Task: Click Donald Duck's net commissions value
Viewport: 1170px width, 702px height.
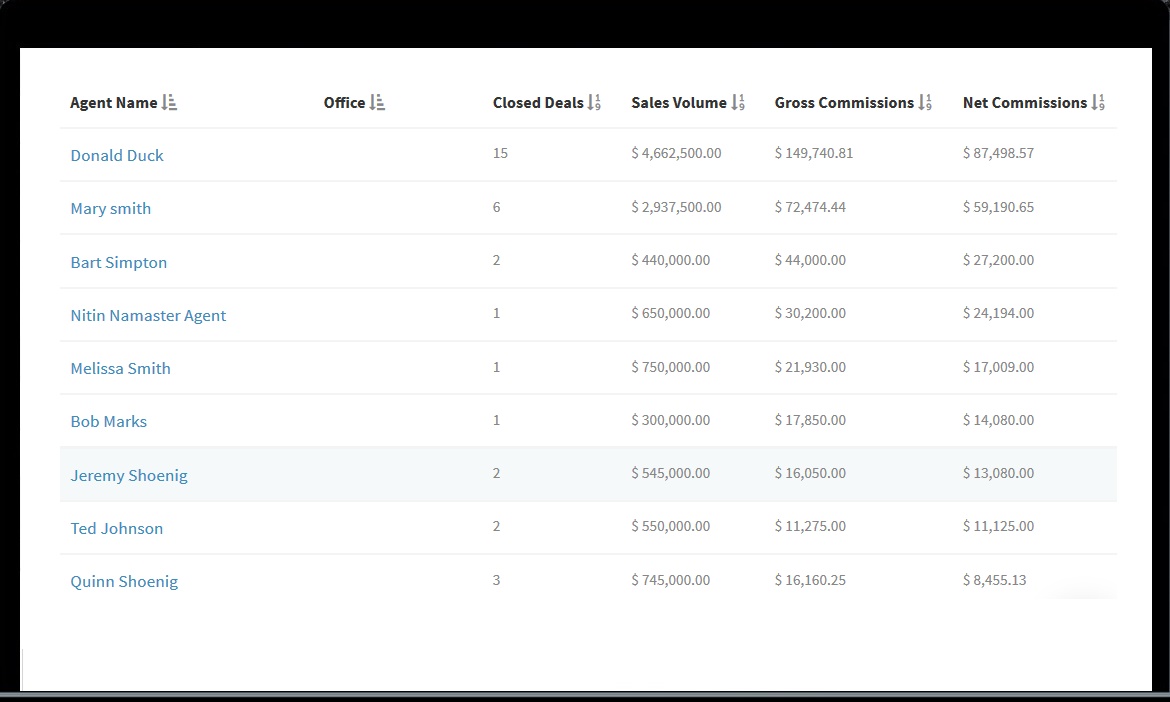Action: pos(998,153)
